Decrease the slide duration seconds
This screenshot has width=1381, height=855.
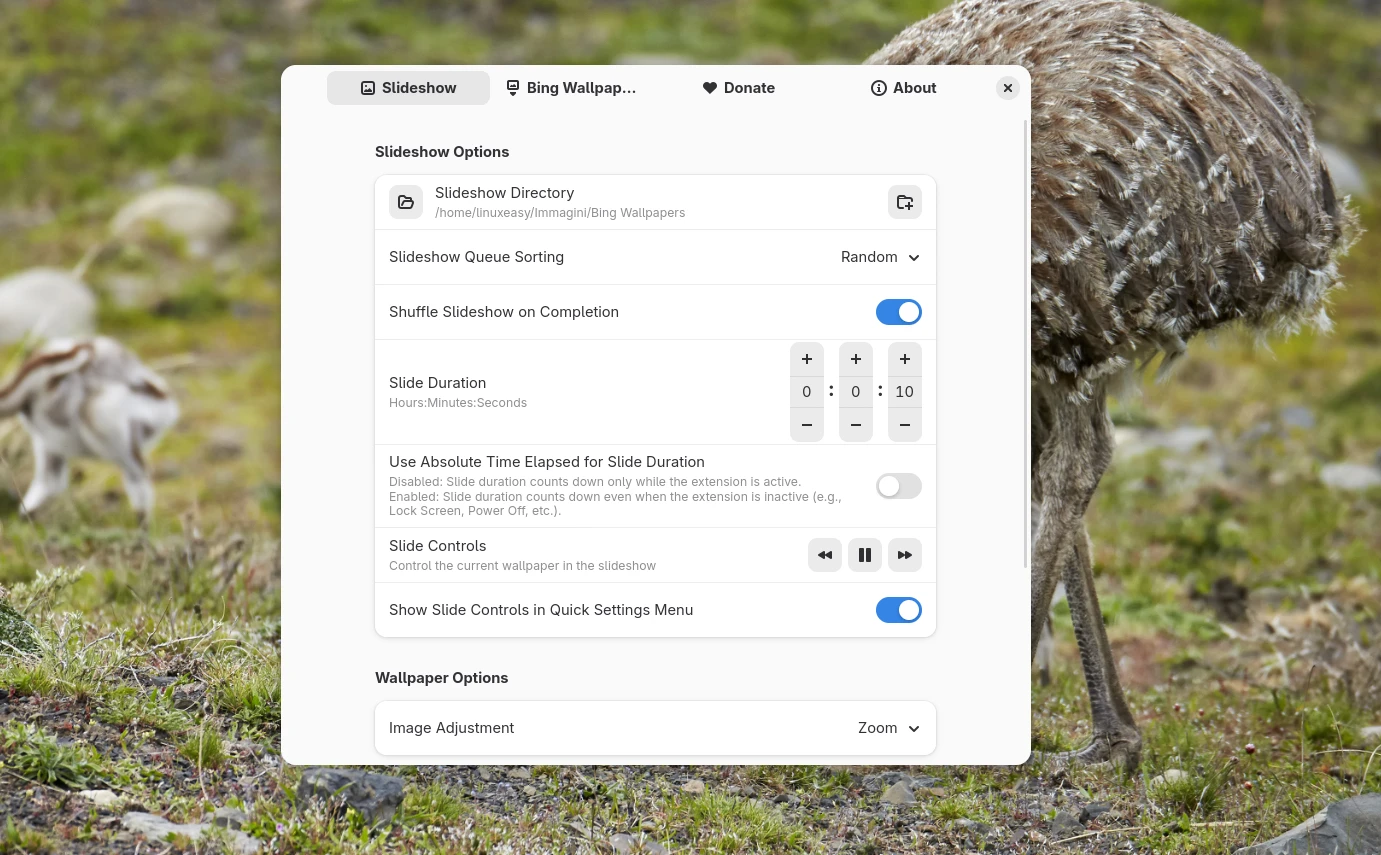pos(904,425)
